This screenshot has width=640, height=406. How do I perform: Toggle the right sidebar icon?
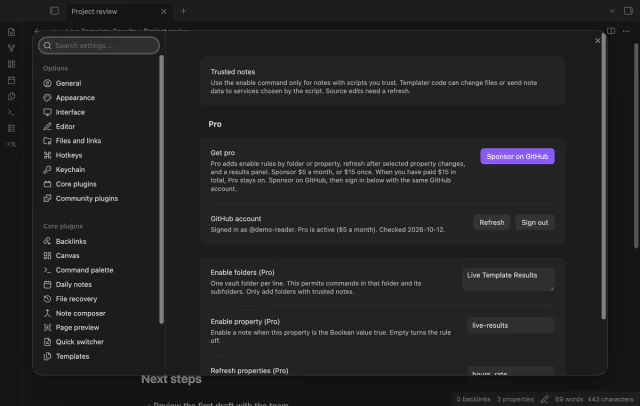pyautogui.click(x=628, y=11)
